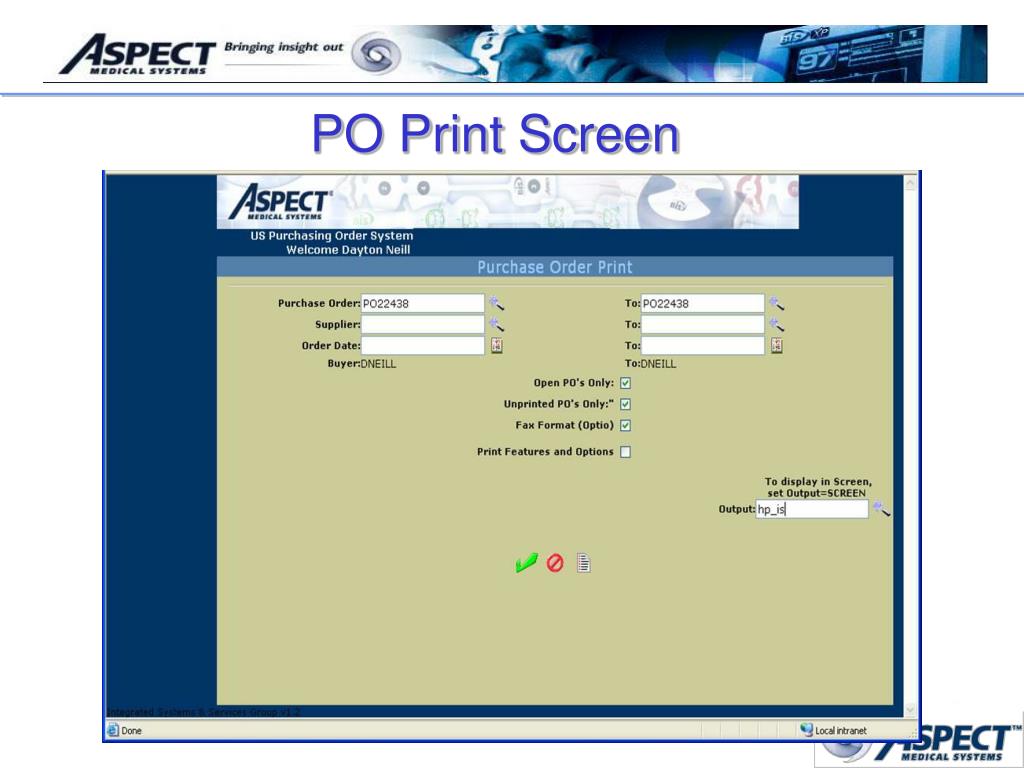The height and width of the screenshot is (768, 1024).
Task: Click the Welcome Dayton Neill text
Action: click(x=348, y=249)
